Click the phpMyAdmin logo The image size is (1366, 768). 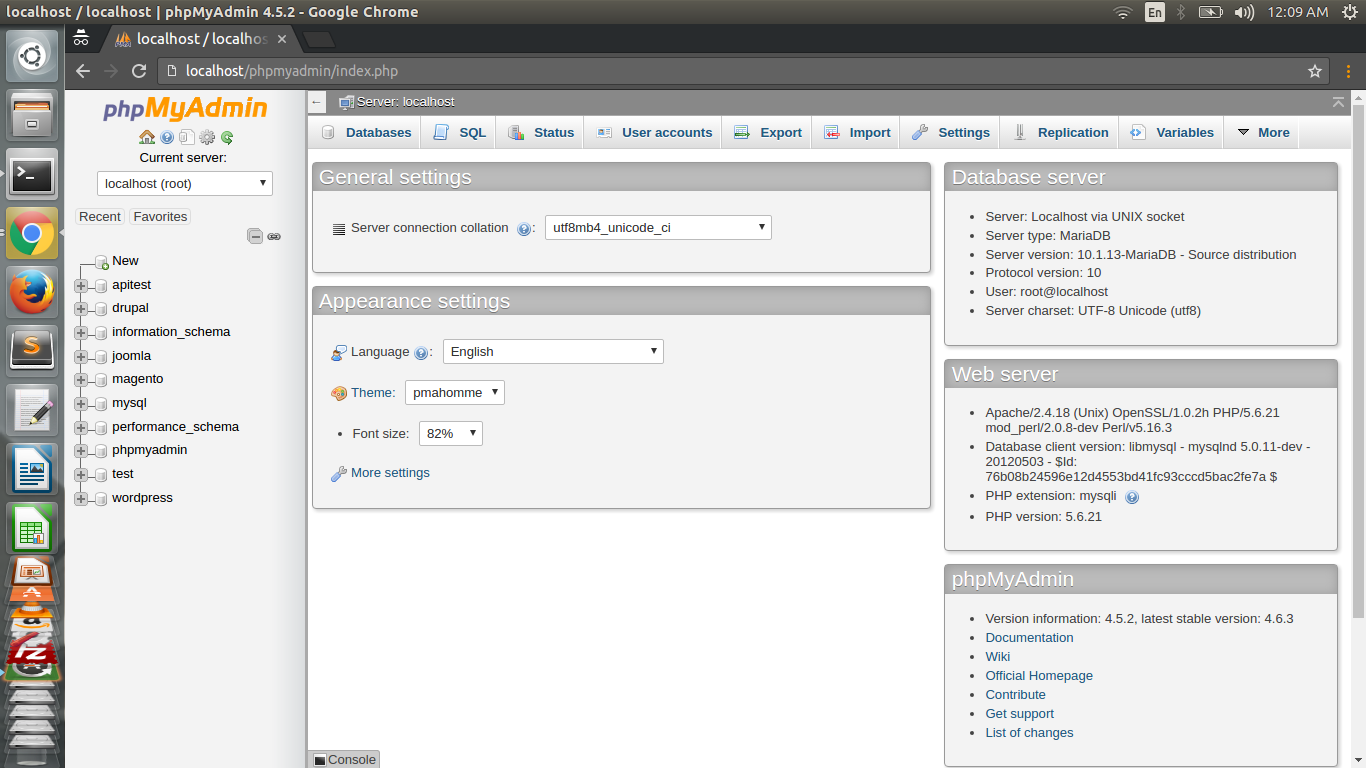[185, 108]
